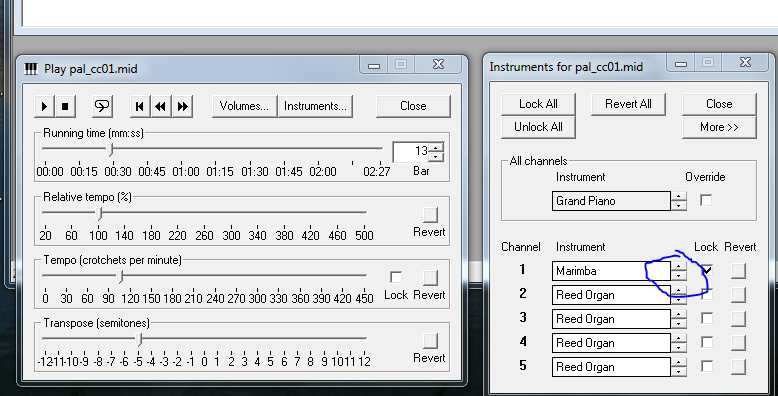778x396 pixels.
Task: Close Instruments window with title bar X
Action: click(745, 64)
